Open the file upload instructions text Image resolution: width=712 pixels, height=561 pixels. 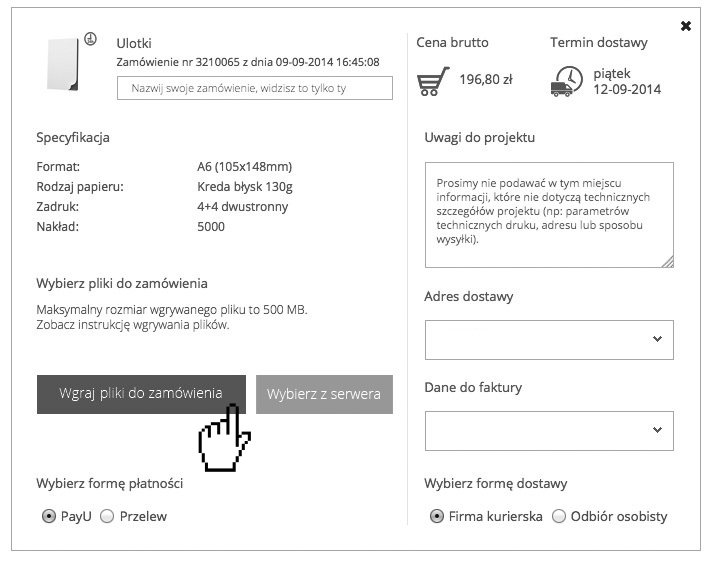pyautogui.click(x=133, y=325)
